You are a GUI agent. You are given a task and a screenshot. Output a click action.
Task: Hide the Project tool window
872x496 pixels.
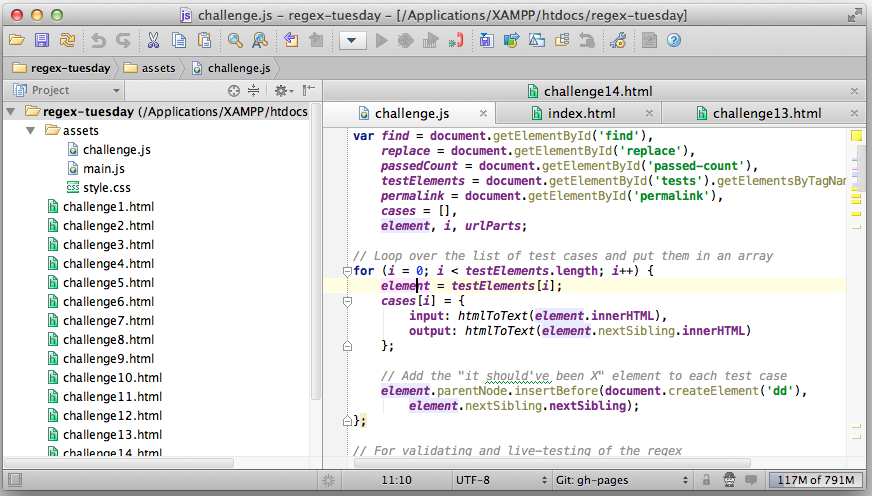(x=309, y=90)
